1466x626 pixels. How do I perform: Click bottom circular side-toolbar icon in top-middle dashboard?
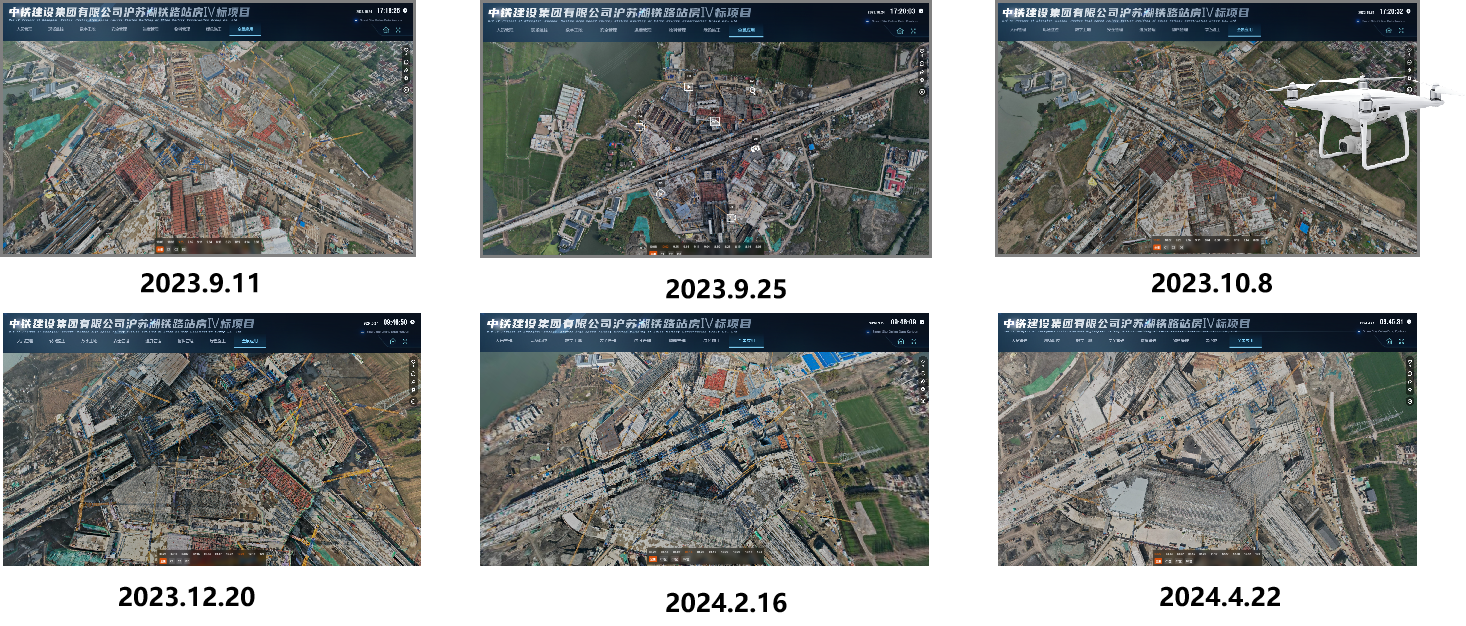coord(922,92)
